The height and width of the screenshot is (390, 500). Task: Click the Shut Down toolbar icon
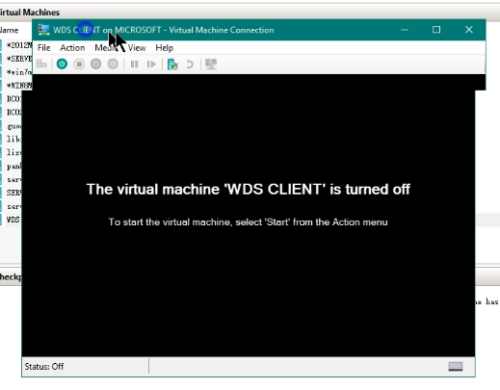[96, 64]
